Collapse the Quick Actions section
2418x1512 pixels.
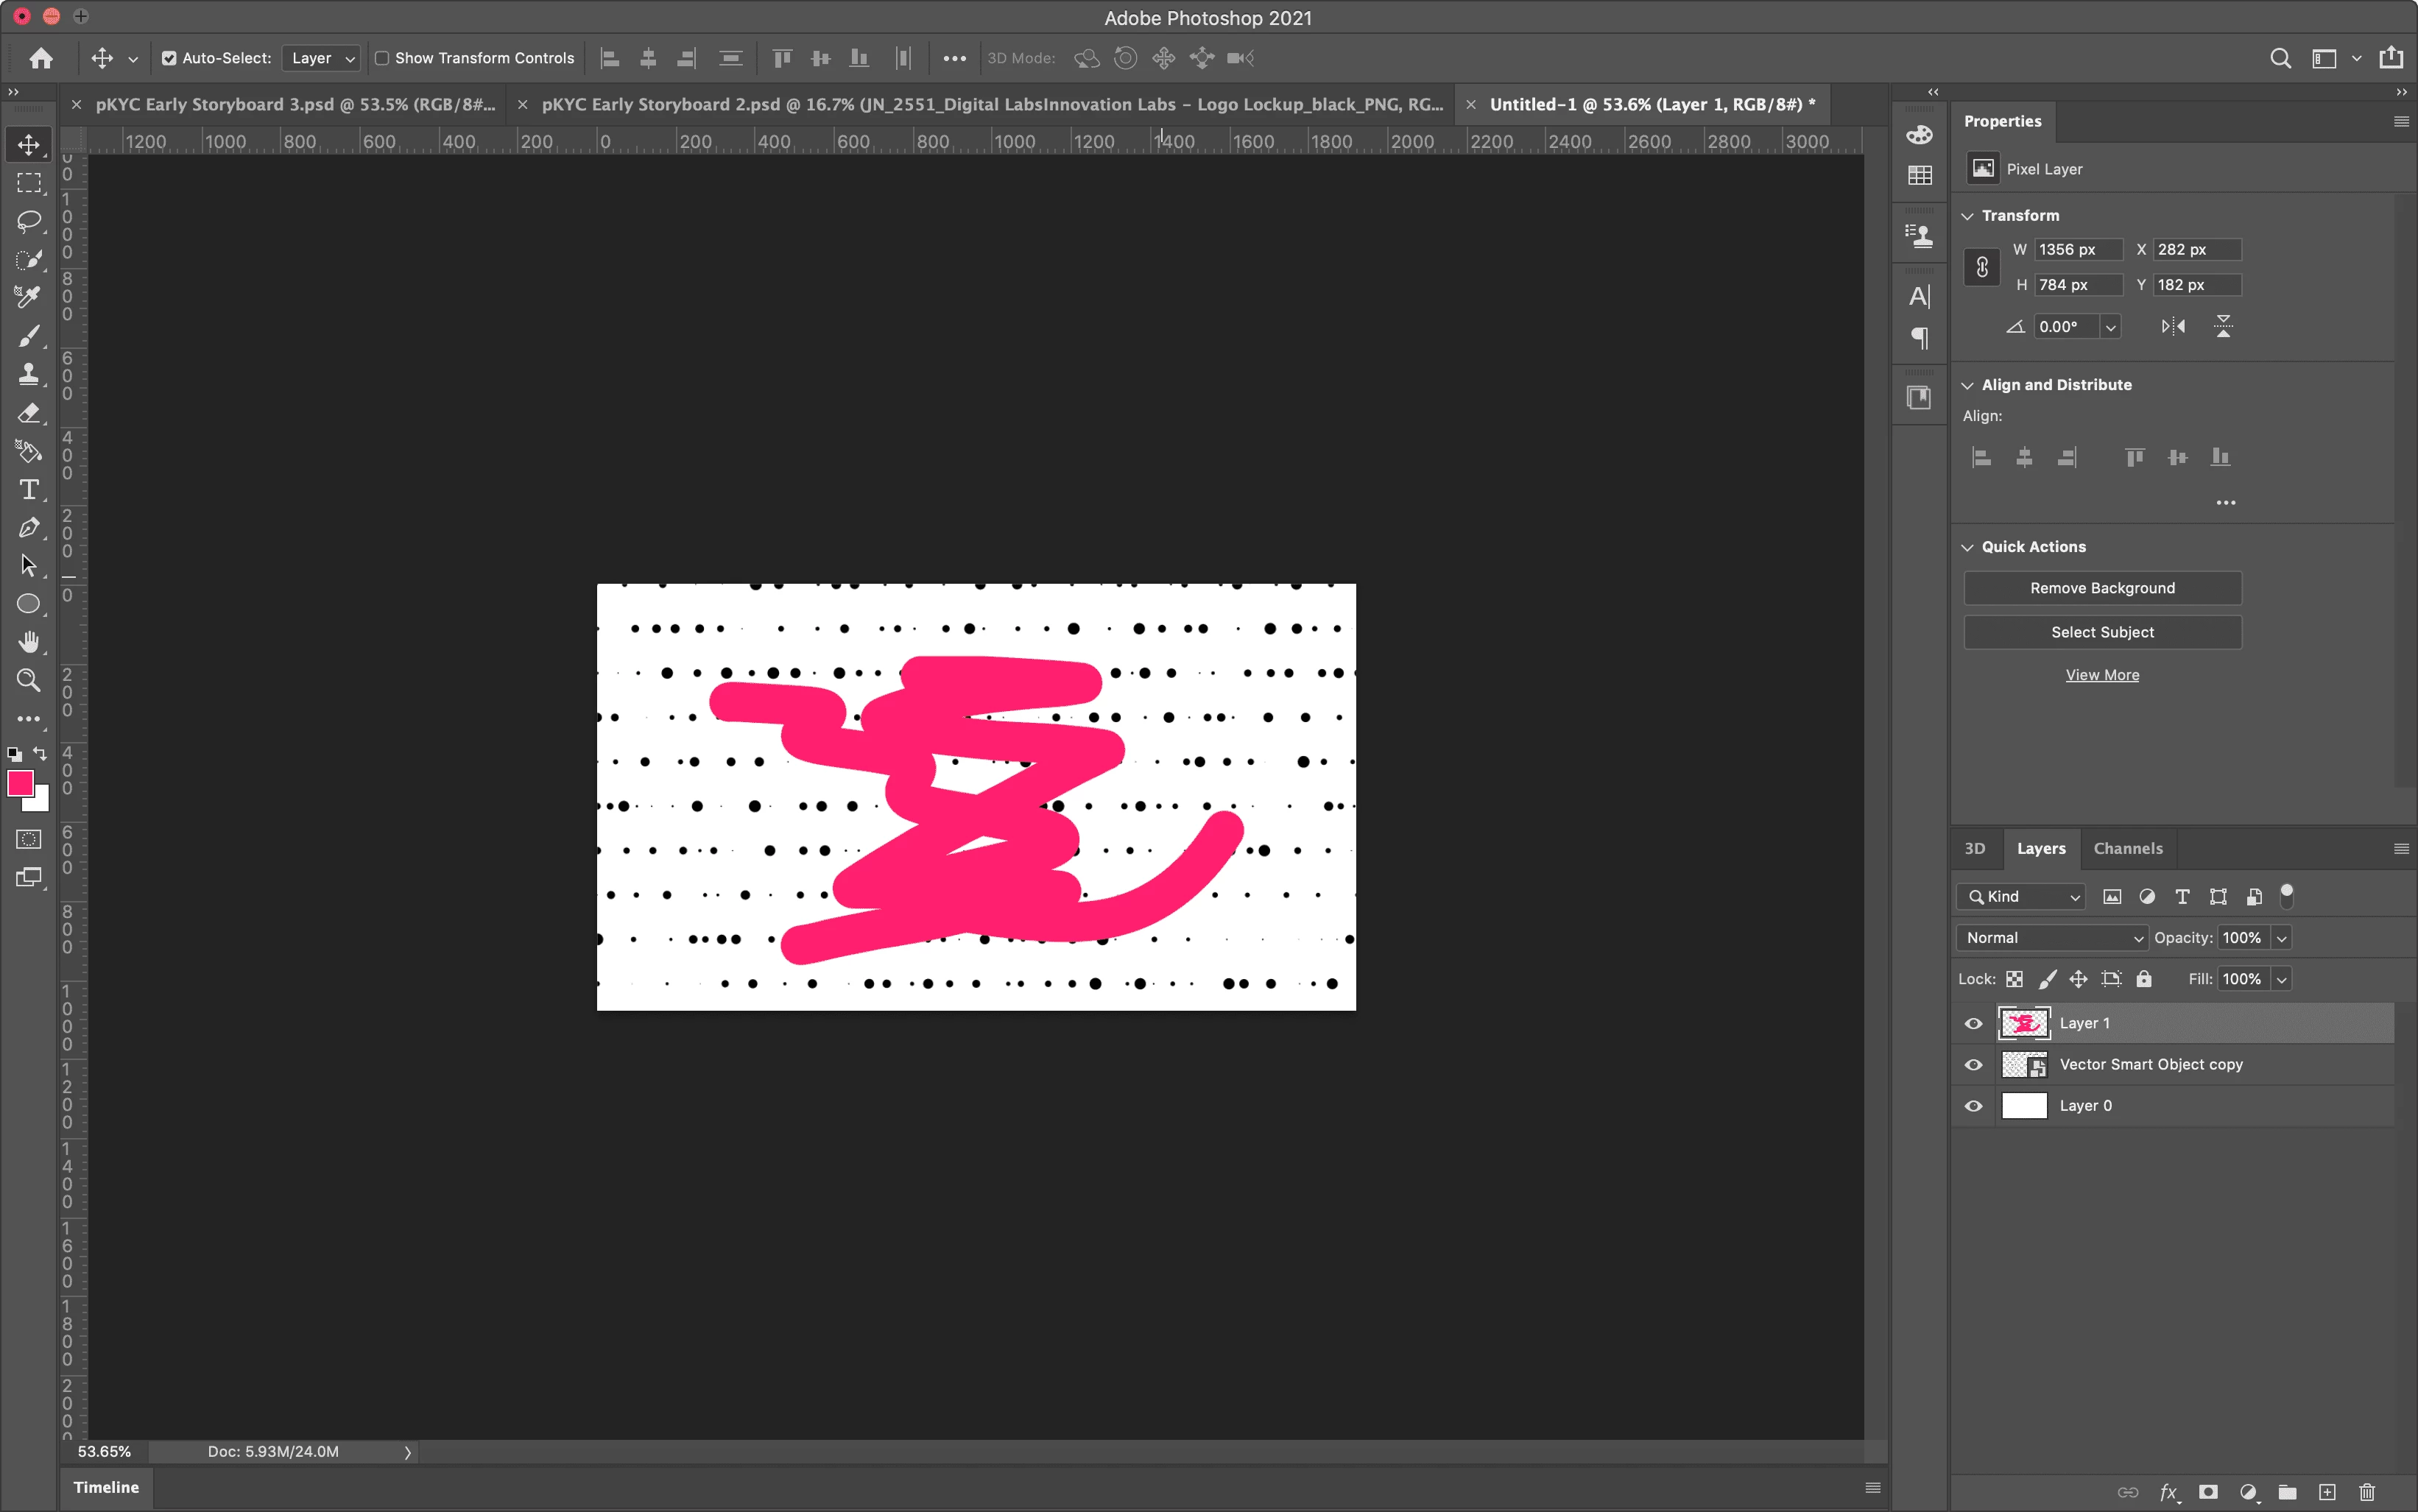point(1968,547)
